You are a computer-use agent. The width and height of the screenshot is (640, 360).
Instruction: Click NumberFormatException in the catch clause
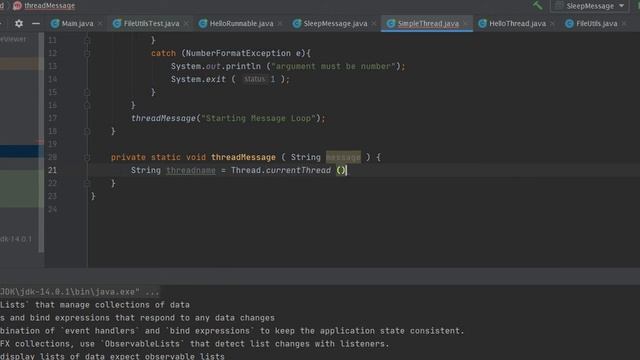click(x=238, y=53)
